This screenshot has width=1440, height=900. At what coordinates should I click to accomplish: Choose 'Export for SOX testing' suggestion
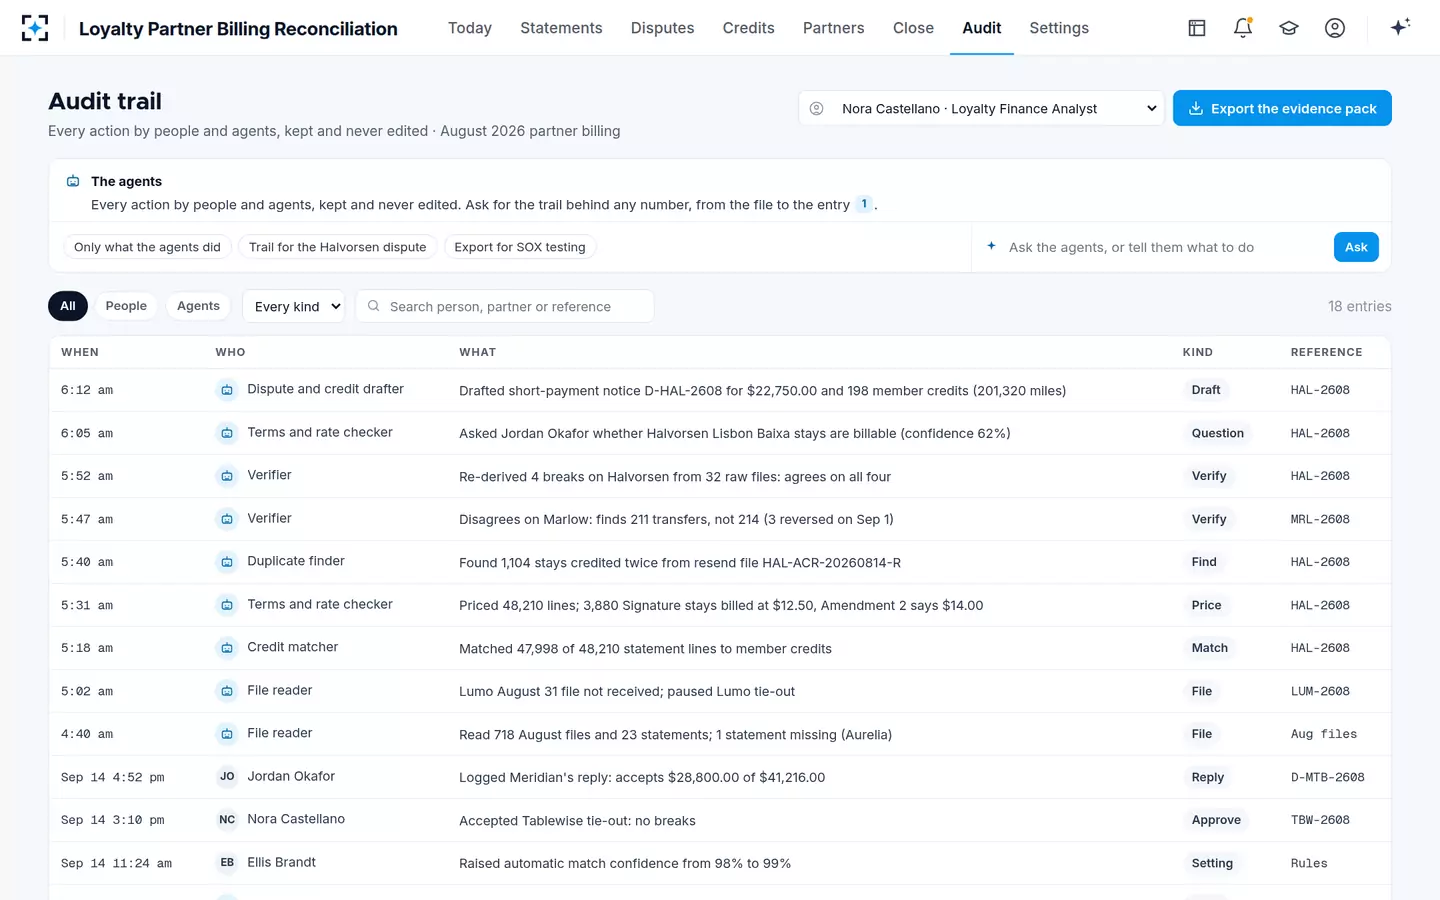coord(520,247)
